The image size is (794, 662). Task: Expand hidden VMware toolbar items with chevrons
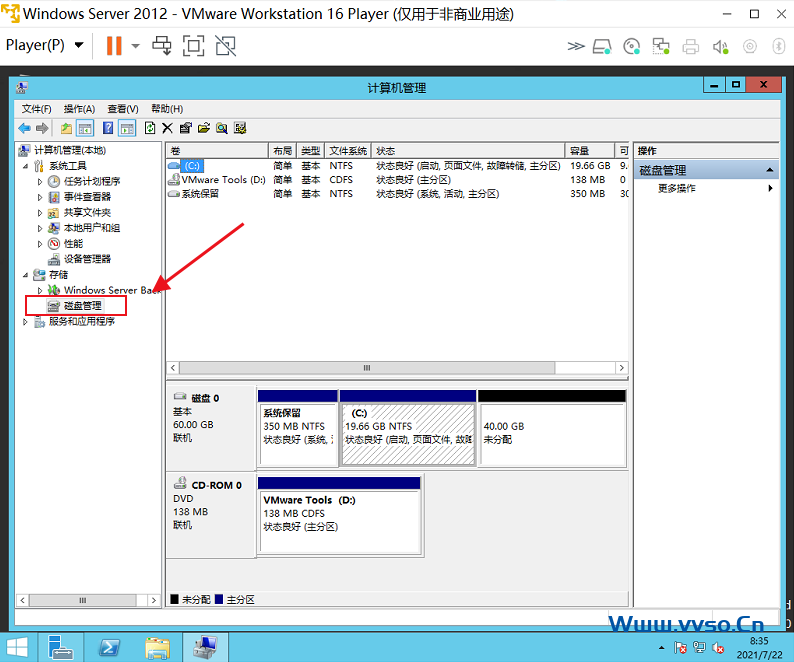point(575,47)
